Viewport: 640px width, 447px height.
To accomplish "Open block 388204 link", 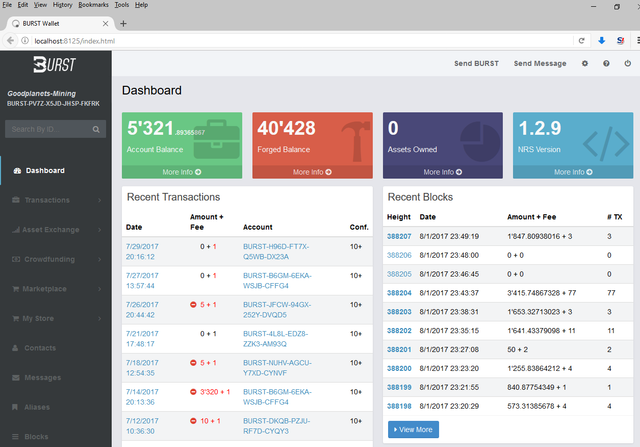I will 399,293.
